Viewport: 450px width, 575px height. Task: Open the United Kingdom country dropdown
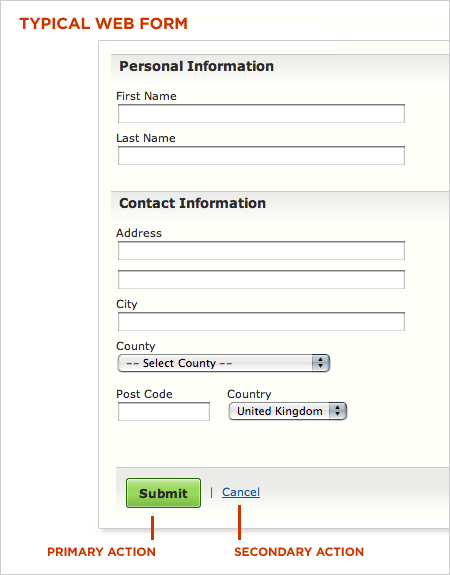click(288, 411)
